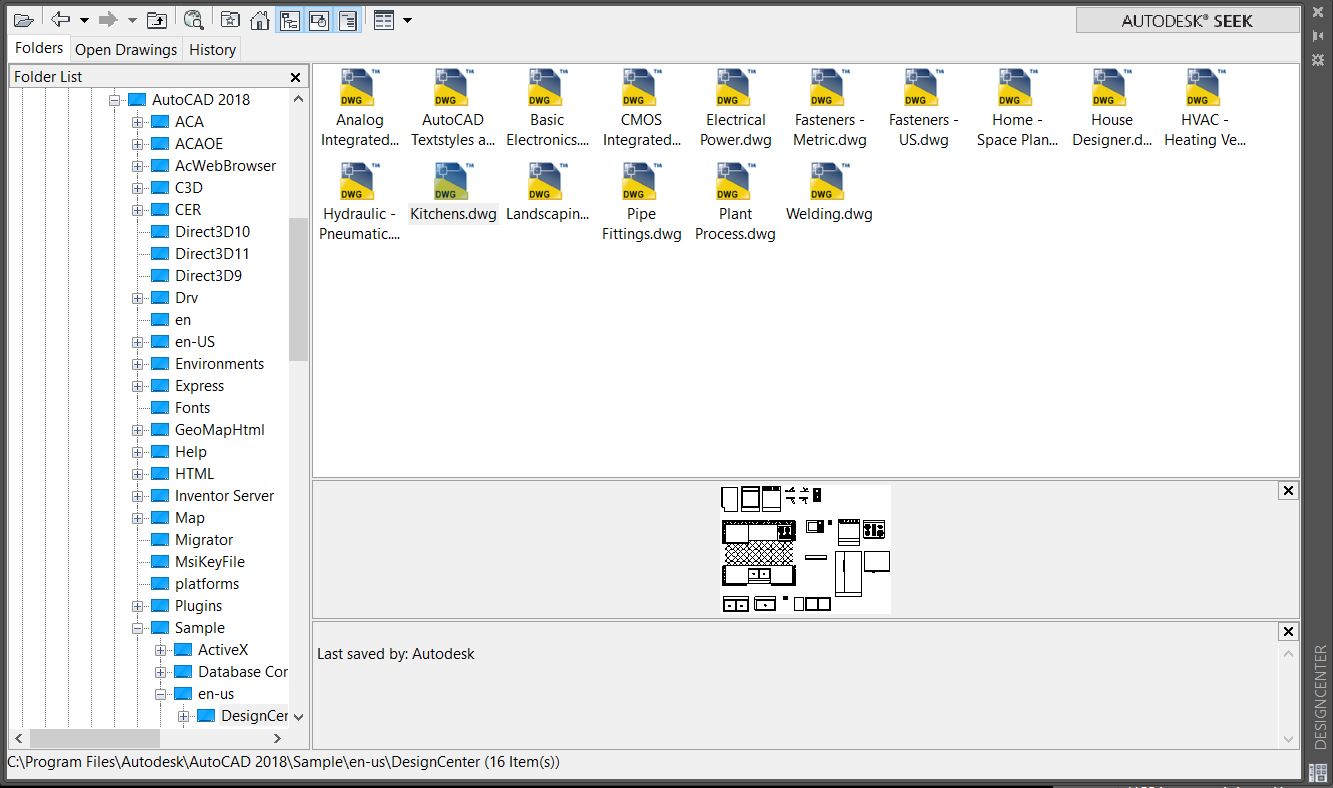
Task: Click the Autodesk Seek button
Action: click(1187, 20)
